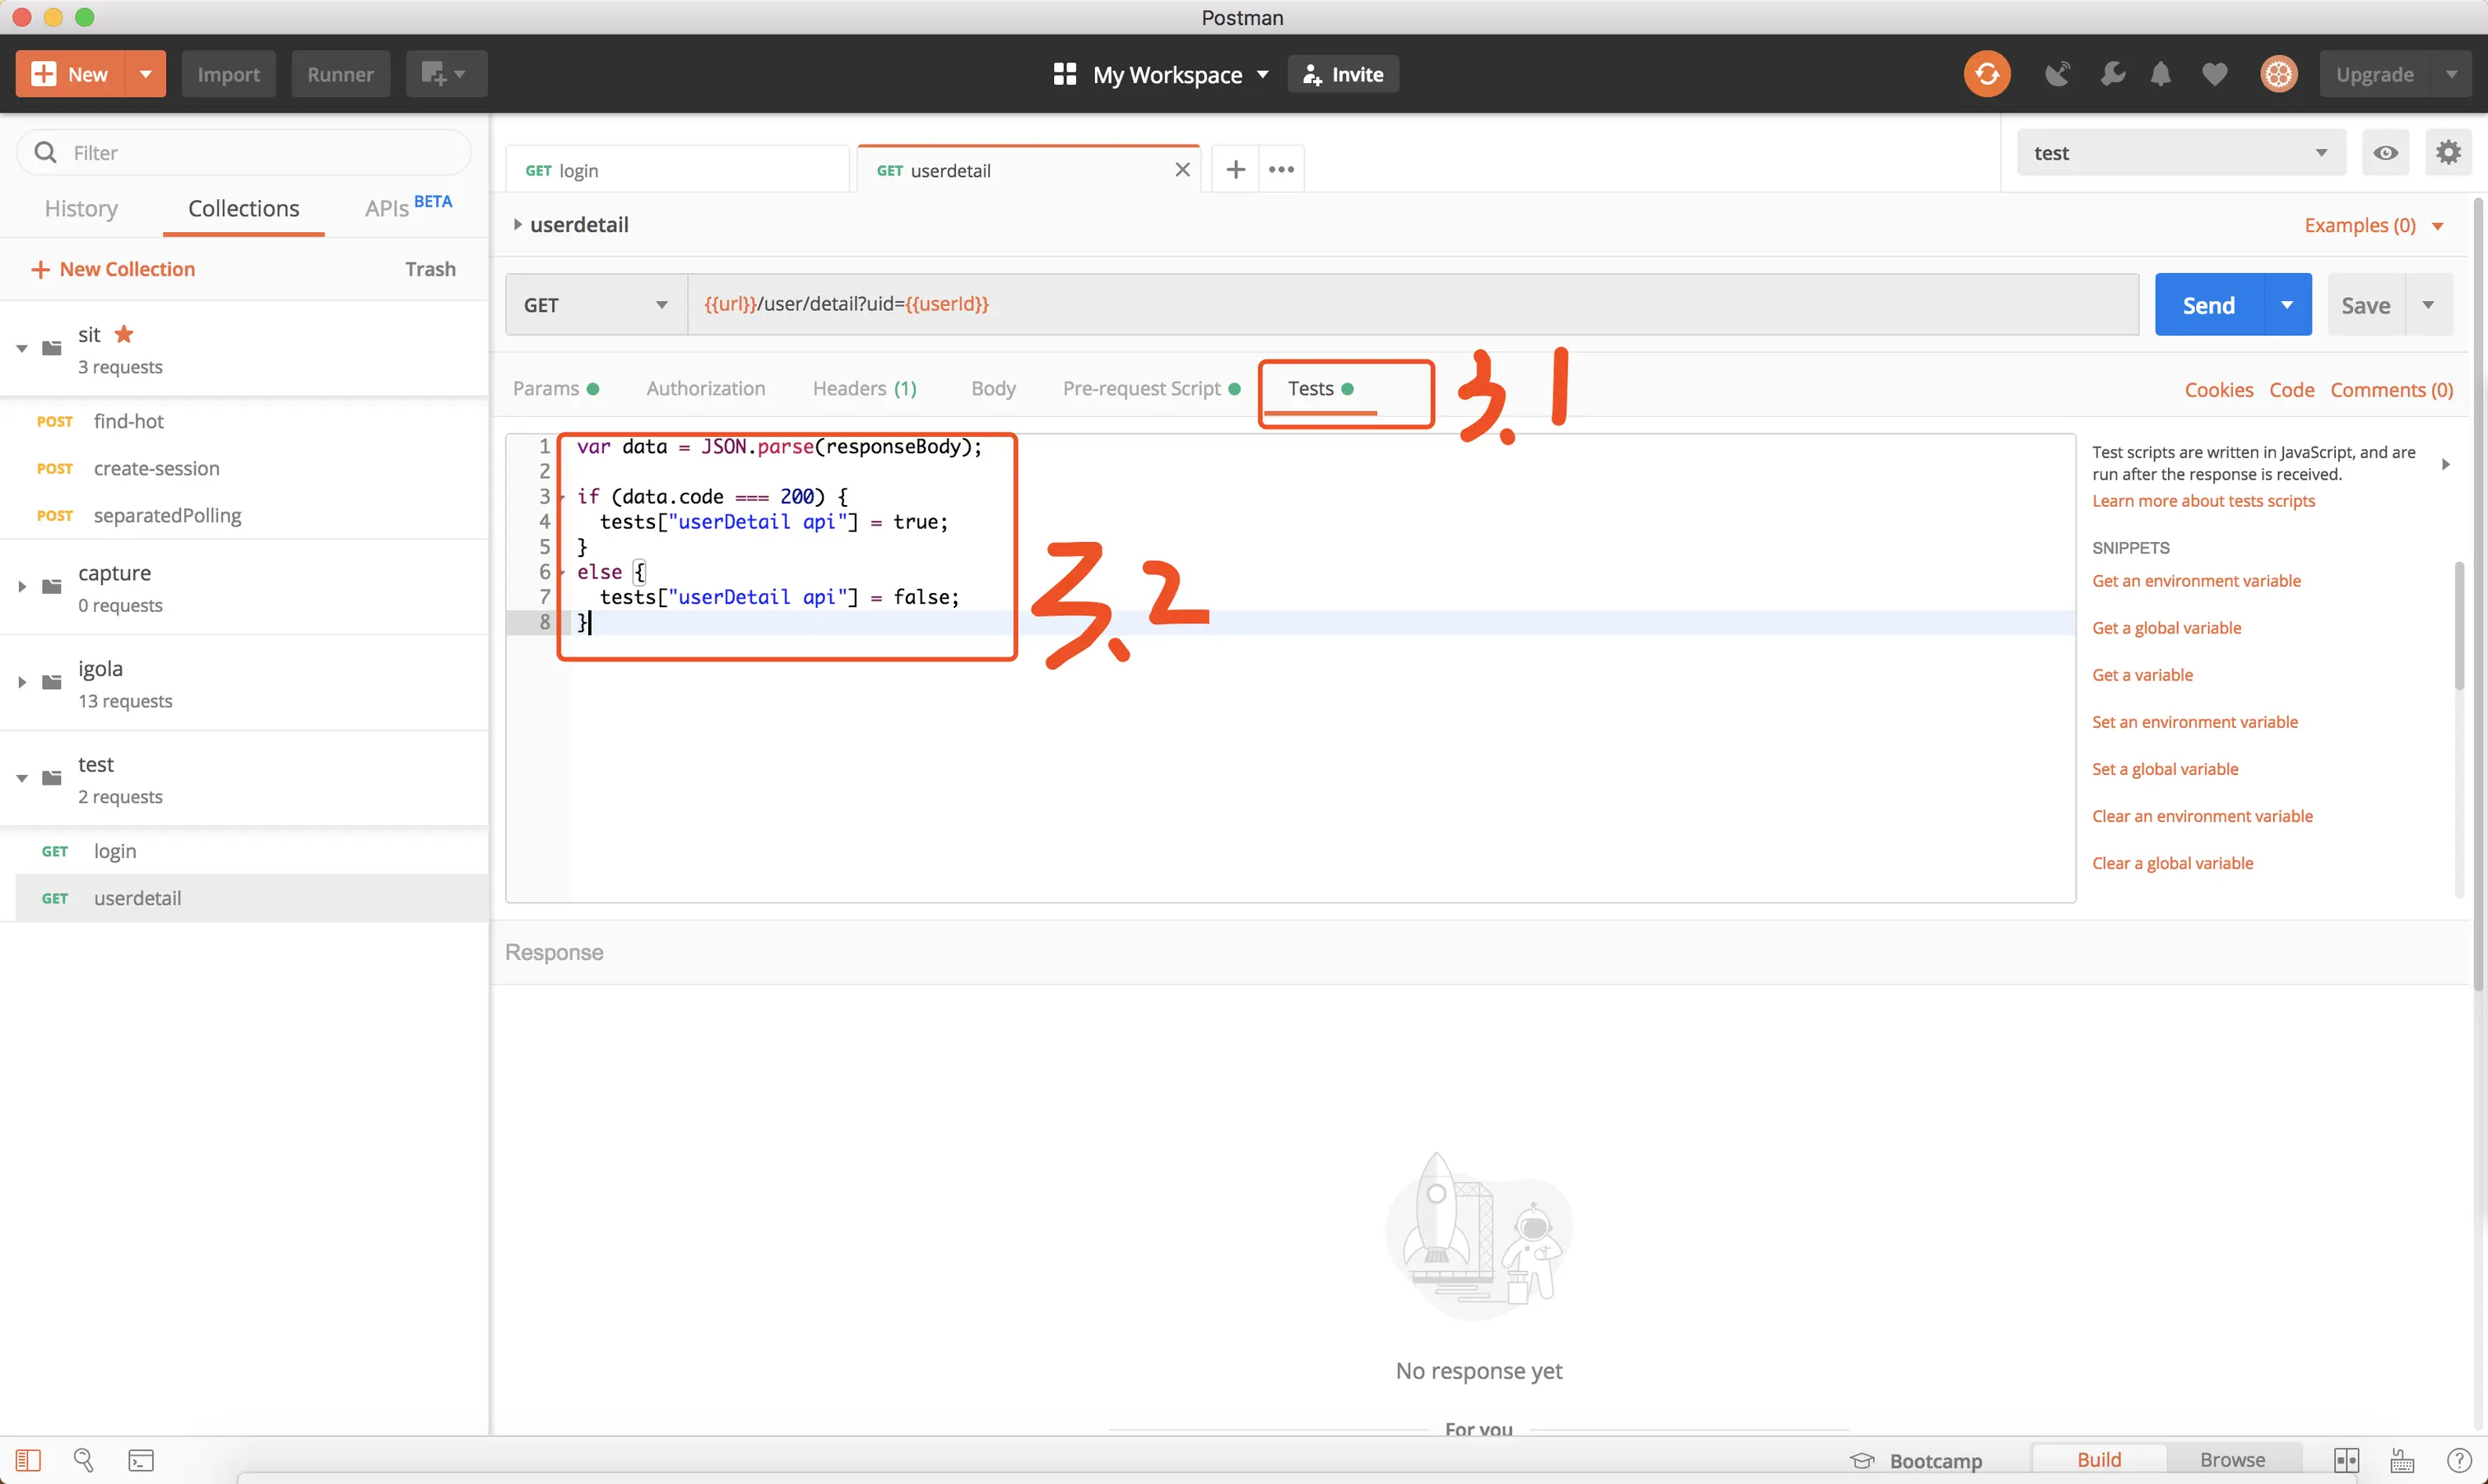The width and height of the screenshot is (2488, 1484).
Task: Click into the sidebar Filter field
Action: (260, 153)
